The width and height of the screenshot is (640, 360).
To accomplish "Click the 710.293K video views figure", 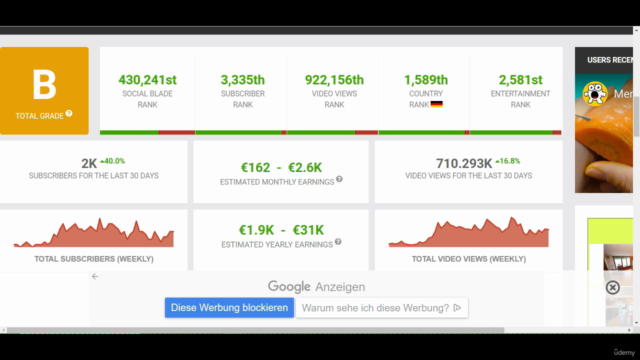I will 464,164.
